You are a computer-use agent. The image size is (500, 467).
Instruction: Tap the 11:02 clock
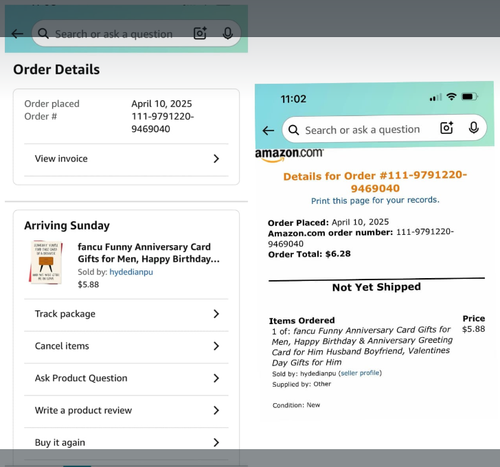tap(293, 99)
